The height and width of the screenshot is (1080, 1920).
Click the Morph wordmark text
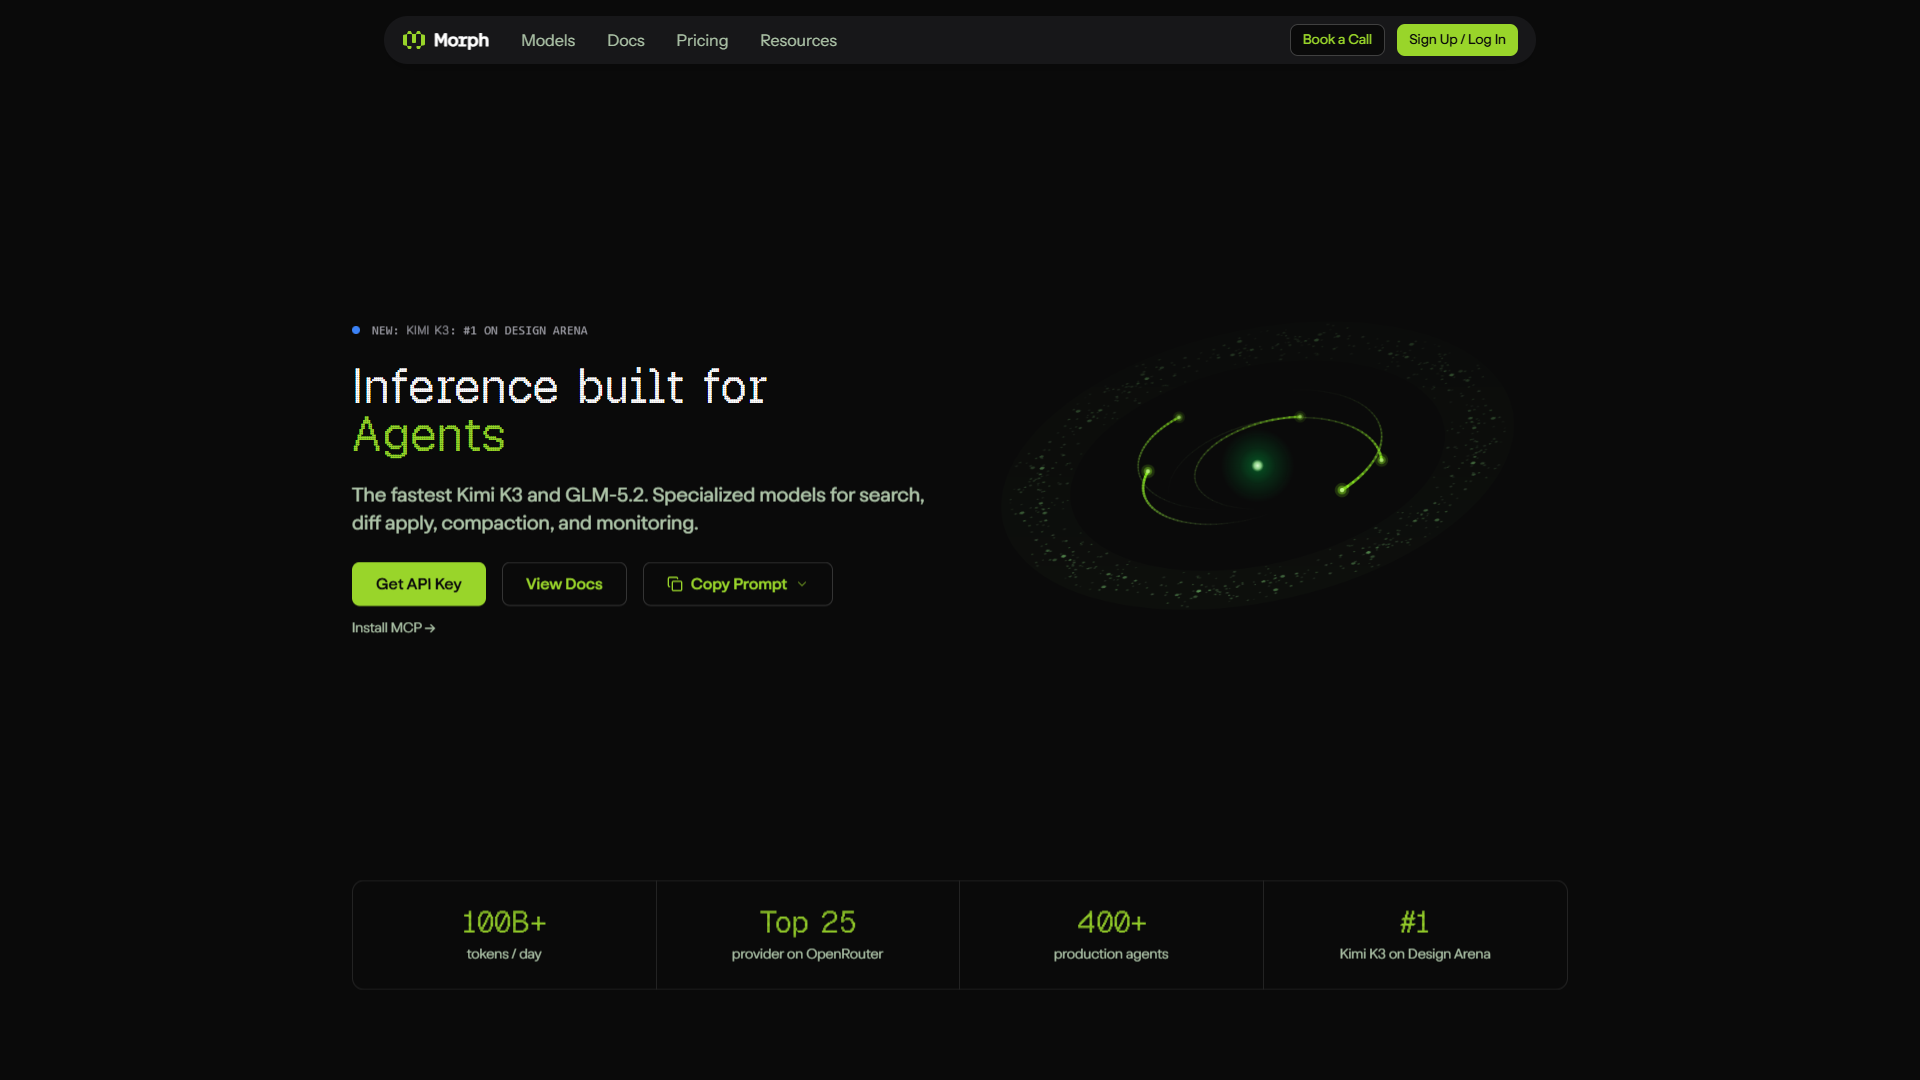point(461,40)
